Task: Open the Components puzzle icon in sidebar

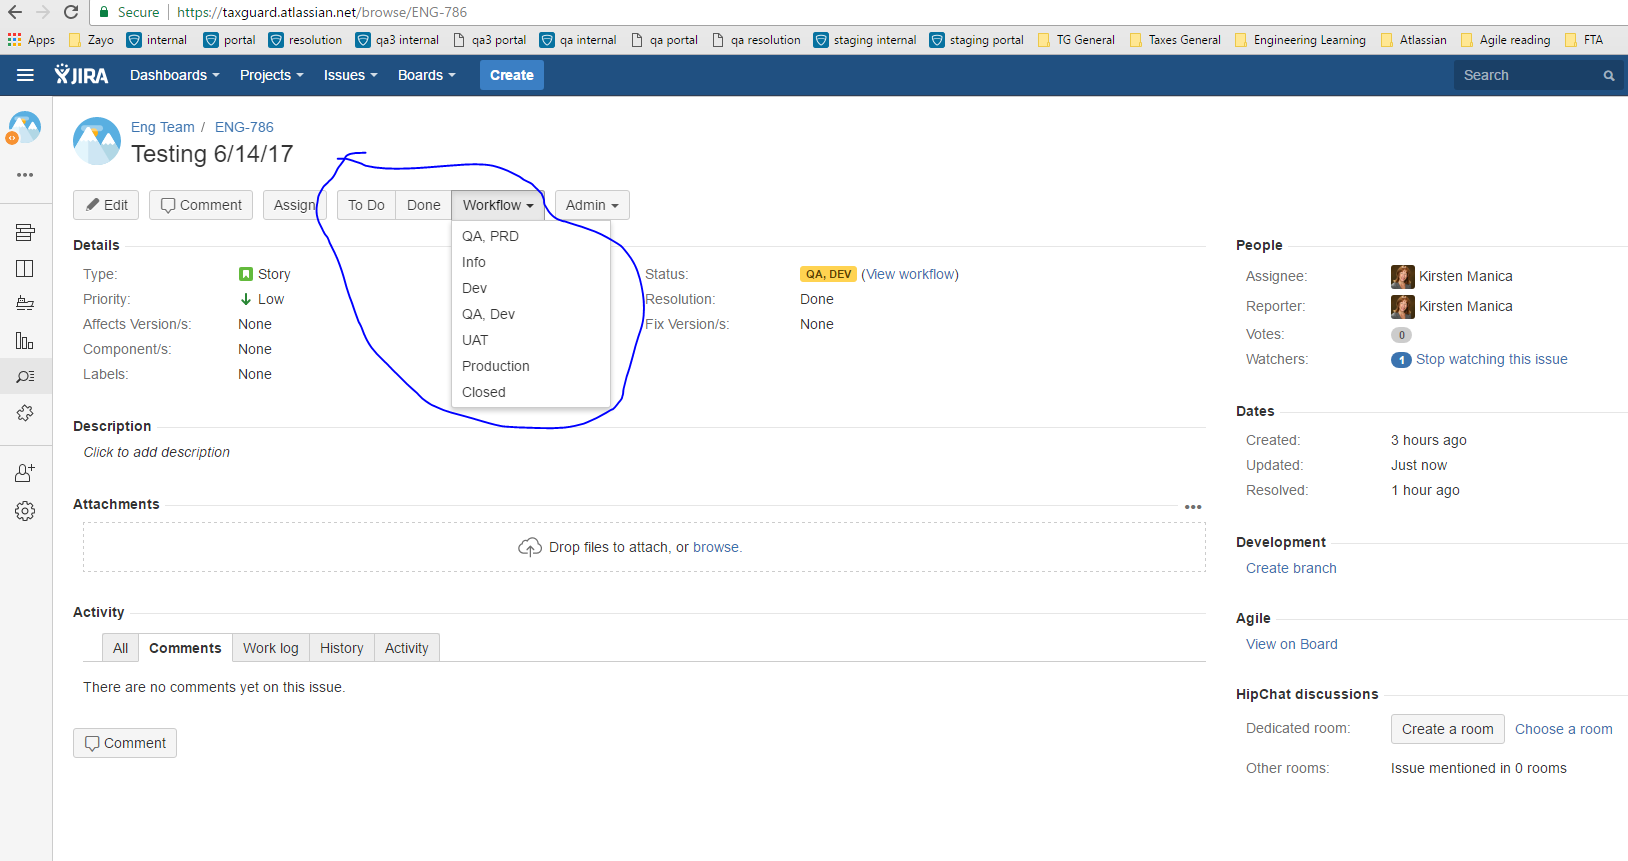Action: (x=25, y=413)
